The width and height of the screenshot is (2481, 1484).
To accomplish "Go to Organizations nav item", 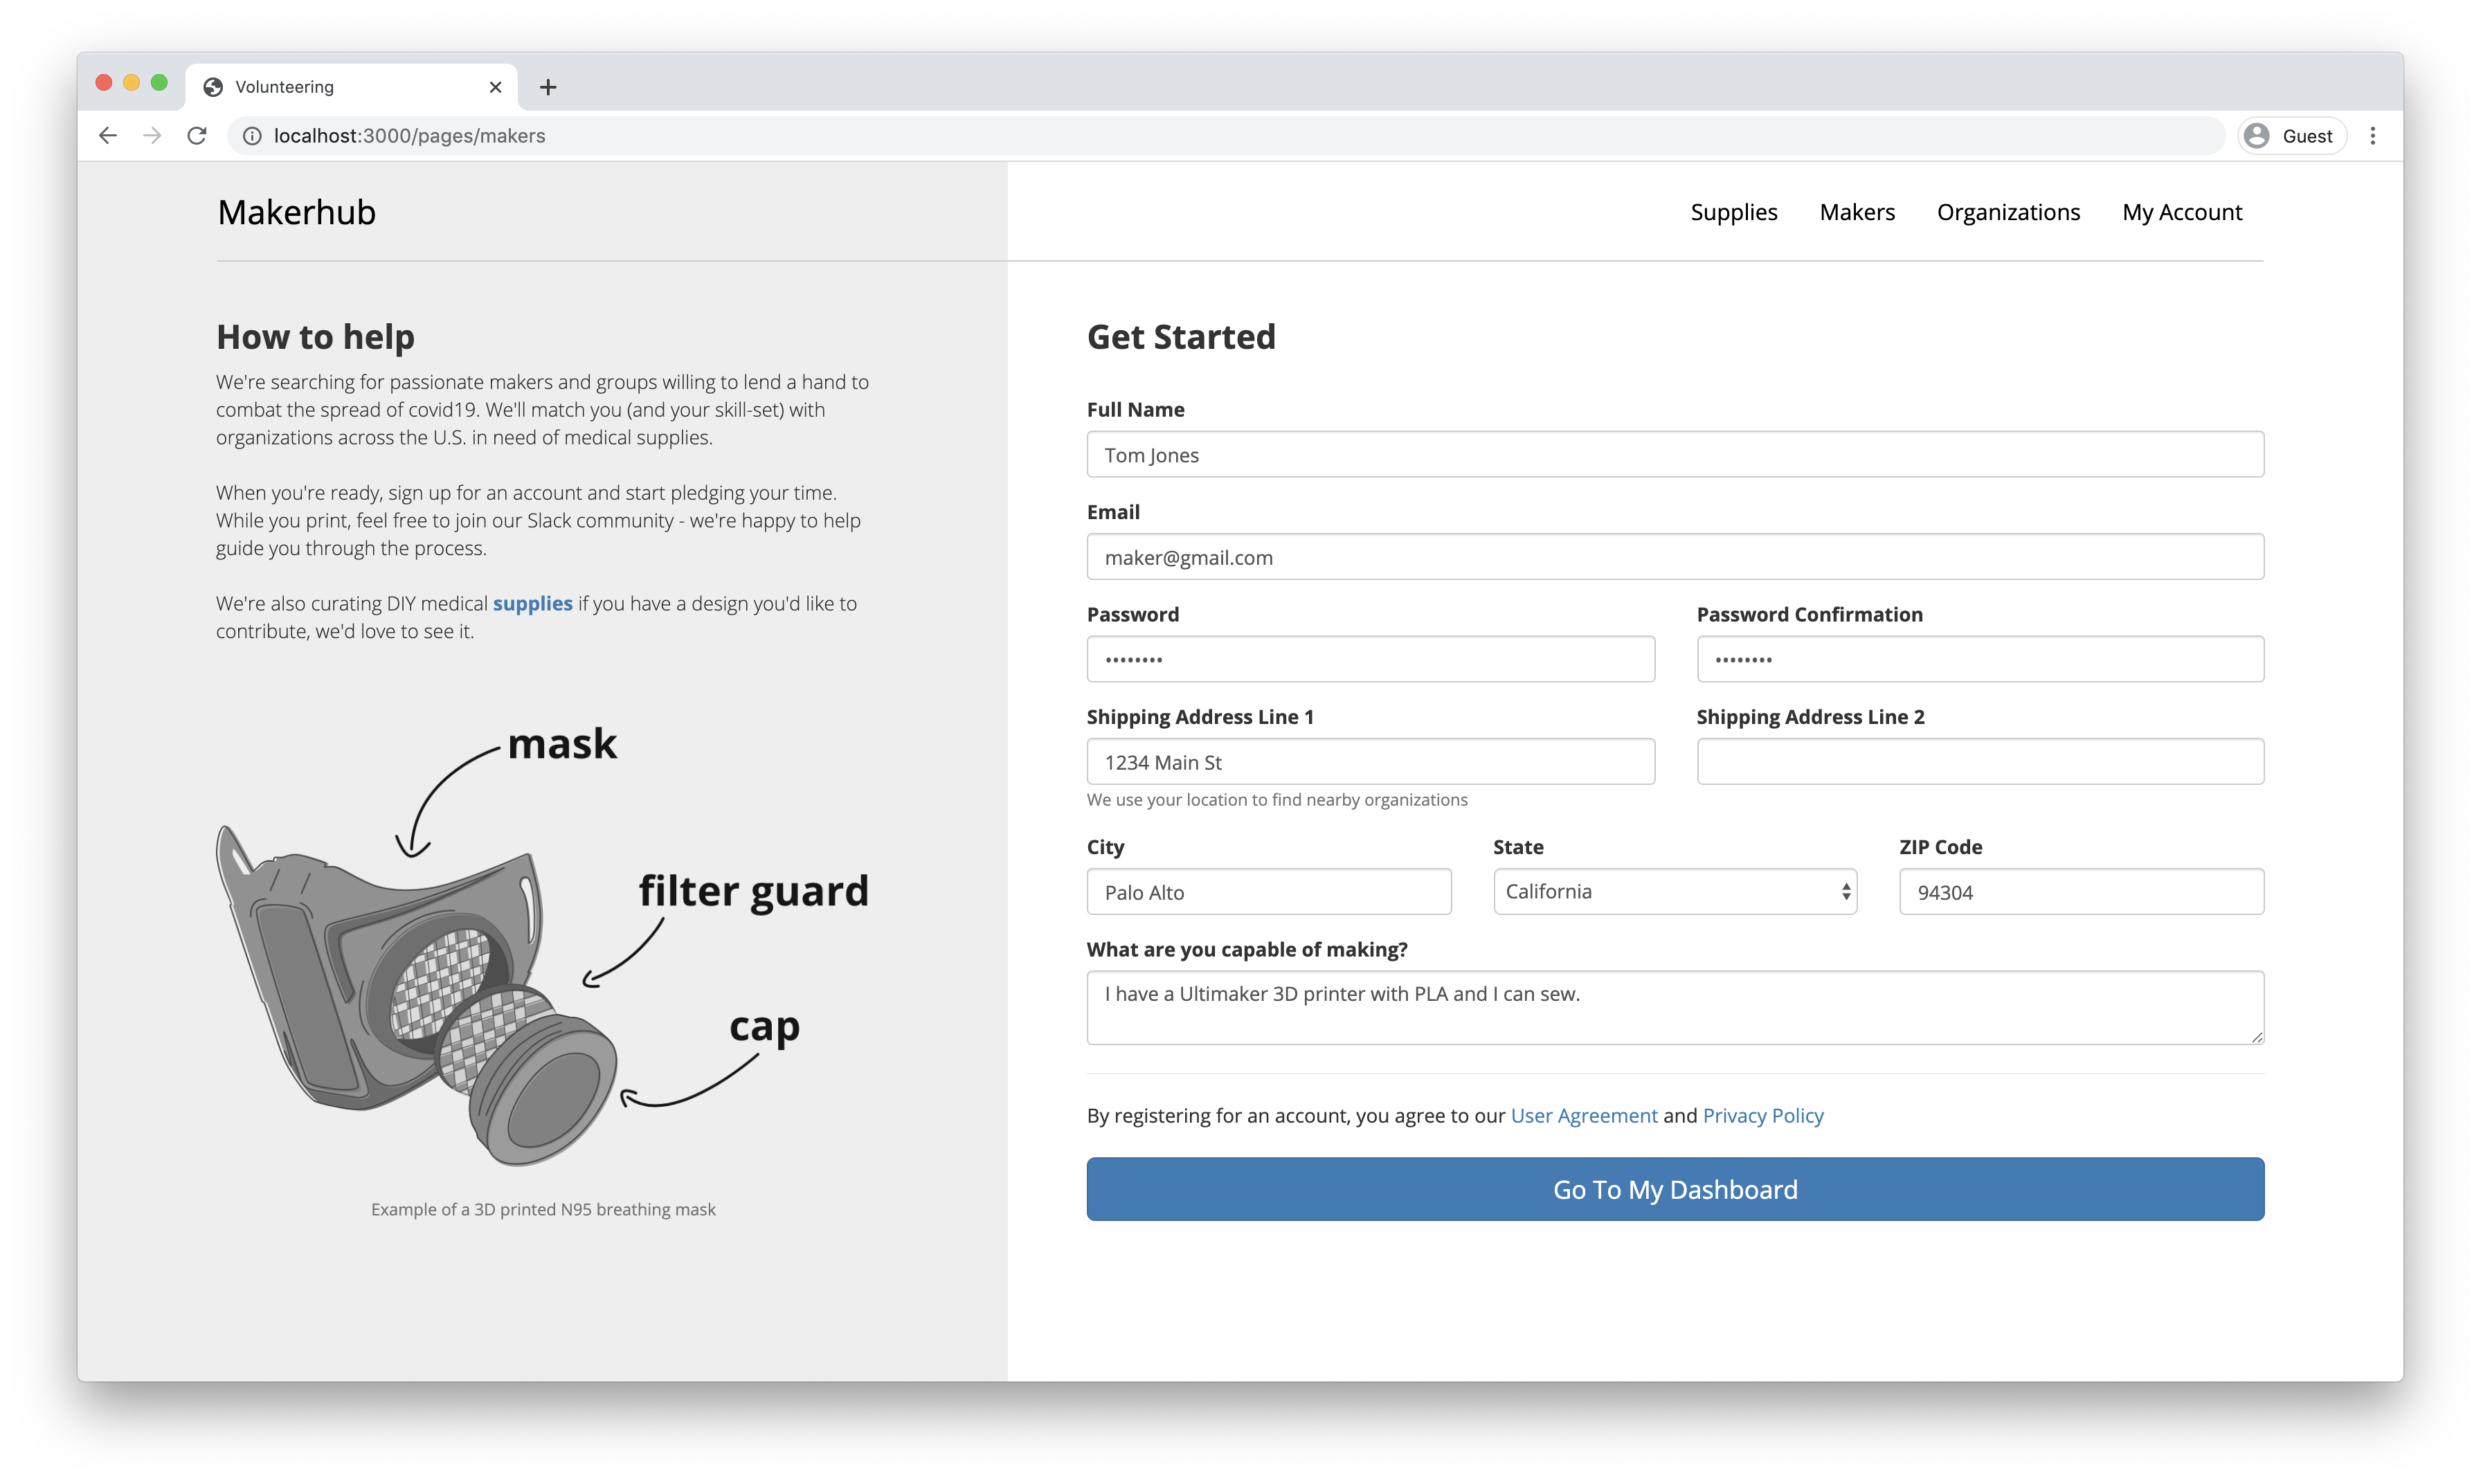I will pos(2008,212).
